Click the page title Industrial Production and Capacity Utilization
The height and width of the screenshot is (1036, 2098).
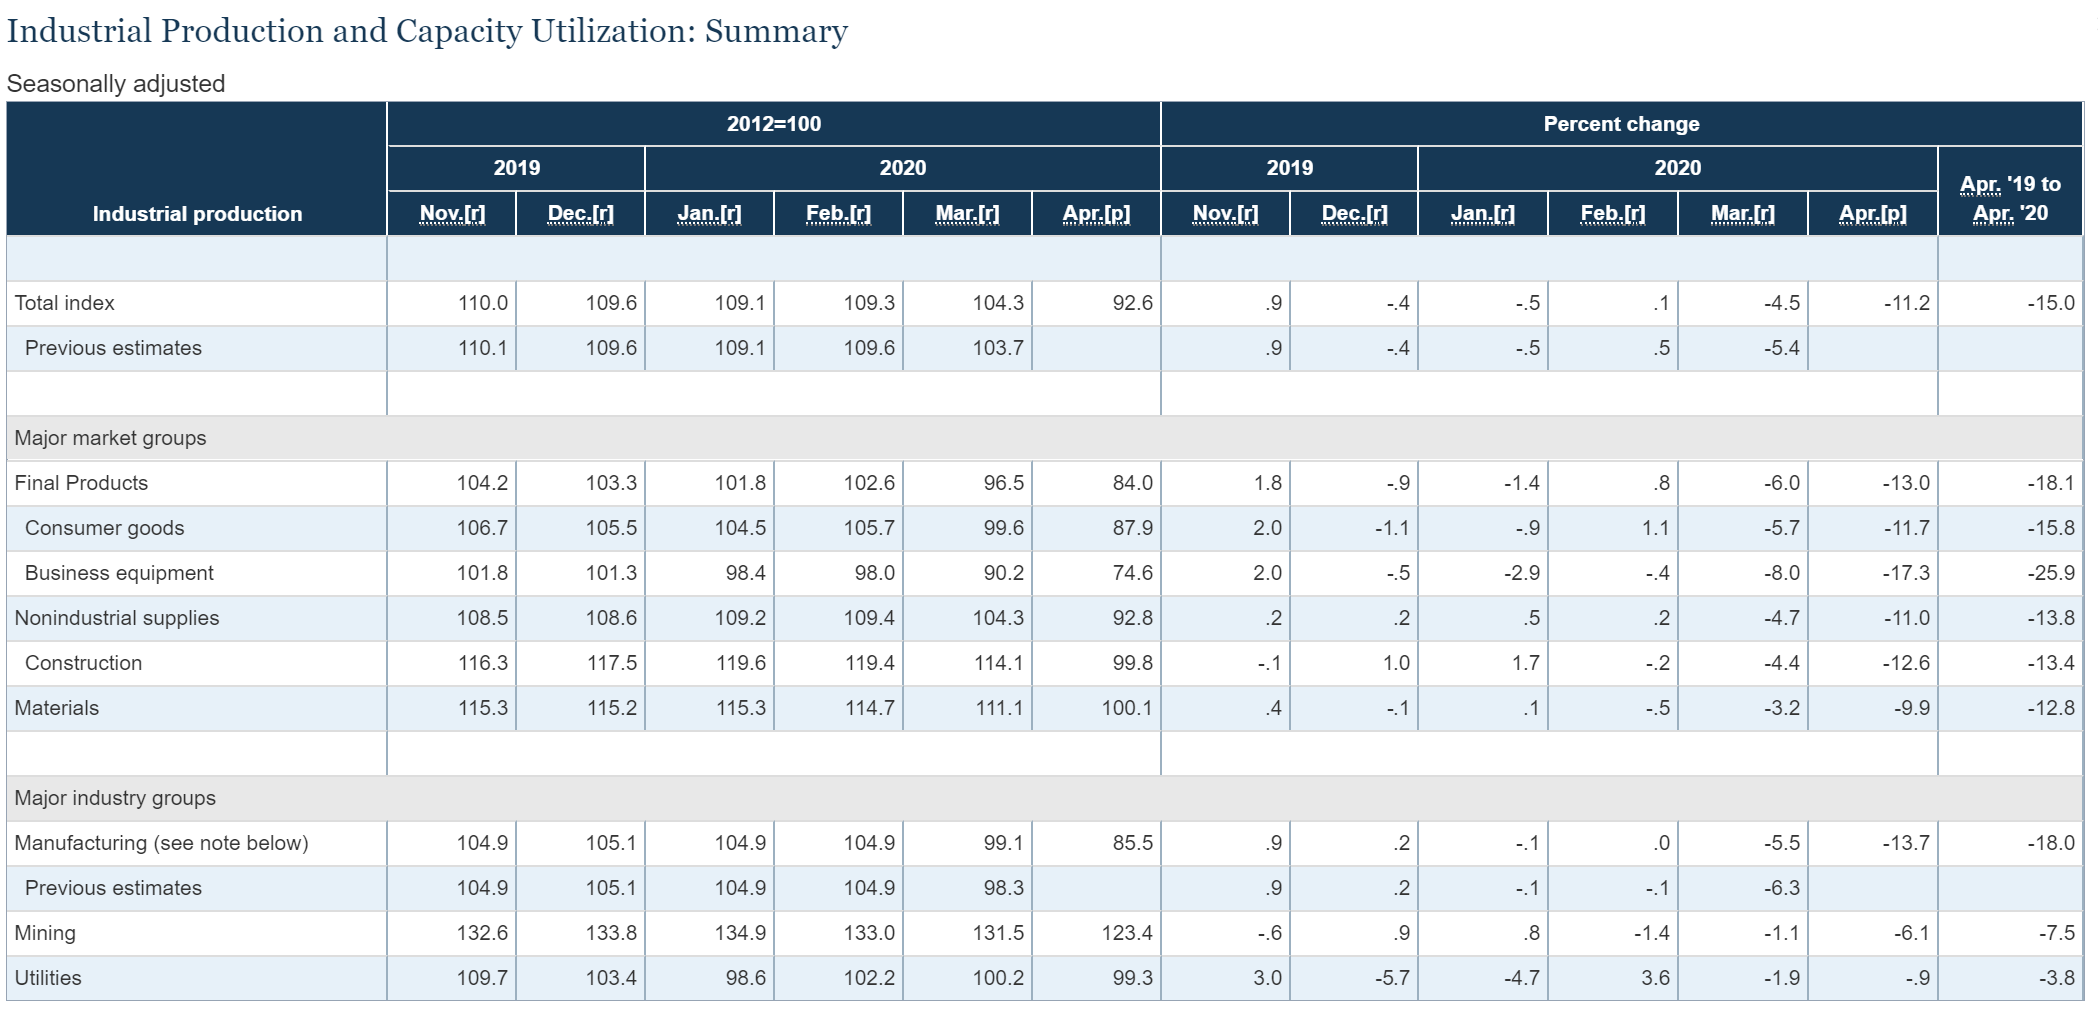point(427,32)
